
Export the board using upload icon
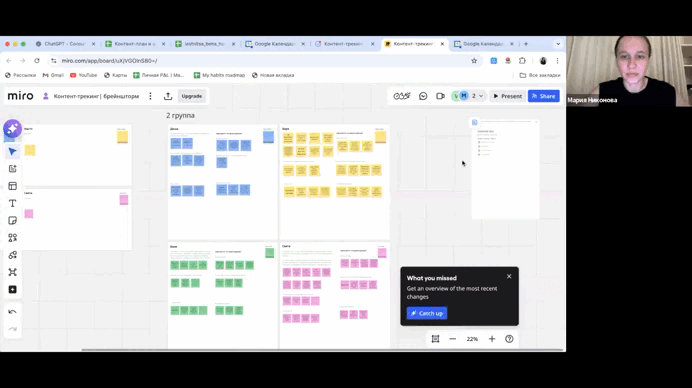tap(168, 96)
